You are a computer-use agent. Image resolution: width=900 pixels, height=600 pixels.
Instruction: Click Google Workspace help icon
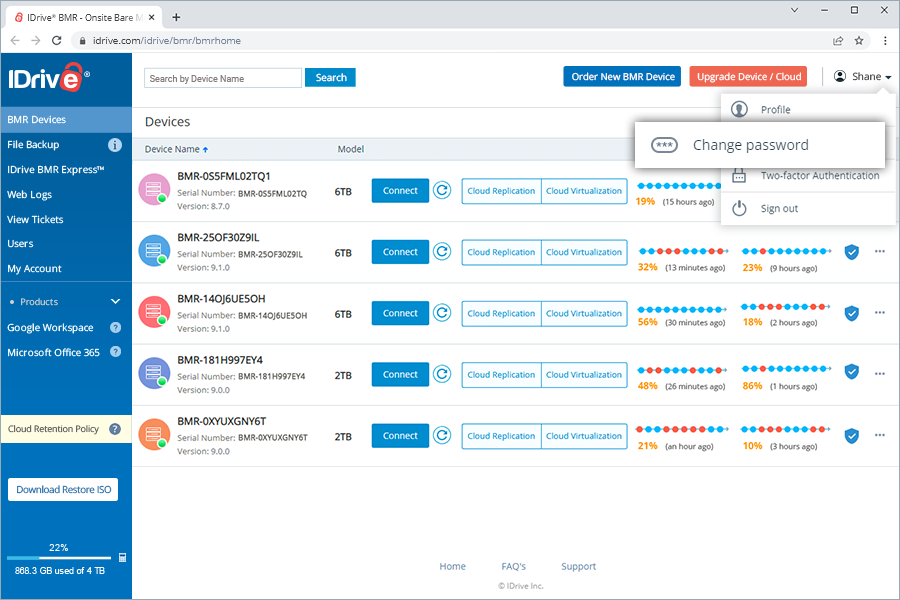pyautogui.click(x=115, y=327)
